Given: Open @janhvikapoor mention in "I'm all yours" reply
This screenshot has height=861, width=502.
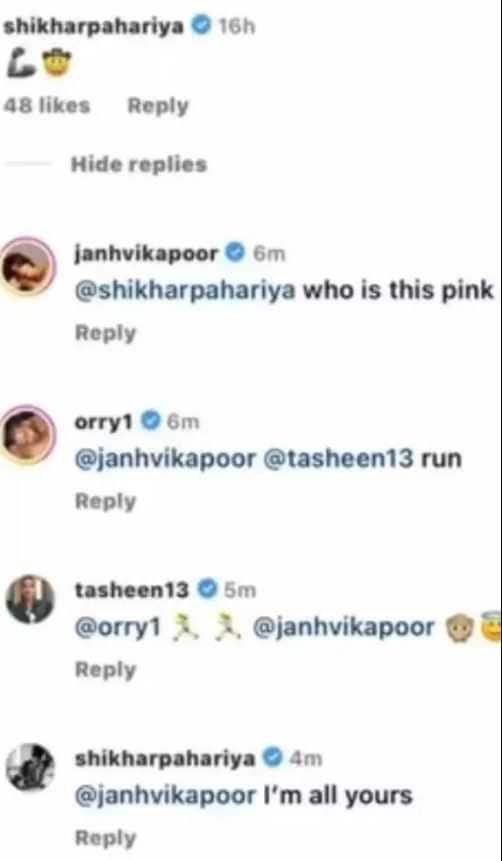Looking at the screenshot, I should click(x=165, y=796).
